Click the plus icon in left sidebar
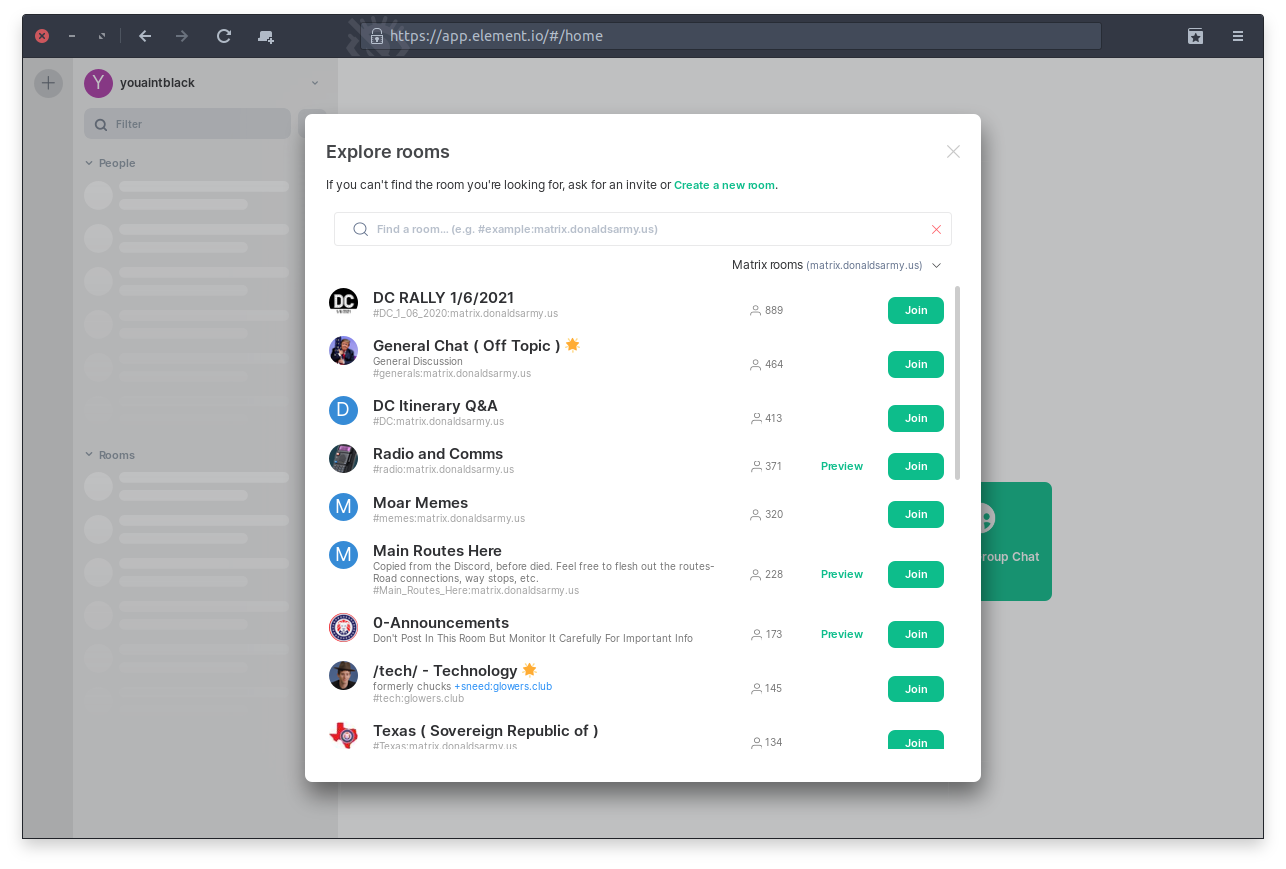The height and width of the screenshot is (869, 1286). click(x=48, y=83)
